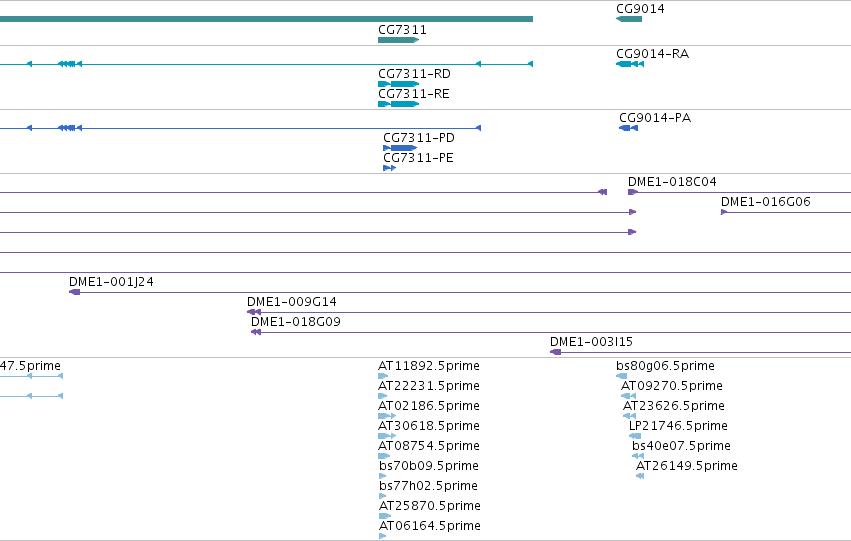Click the DME1-018G09 end arrow glyph
The height and width of the screenshot is (541, 851).
(x=256, y=332)
